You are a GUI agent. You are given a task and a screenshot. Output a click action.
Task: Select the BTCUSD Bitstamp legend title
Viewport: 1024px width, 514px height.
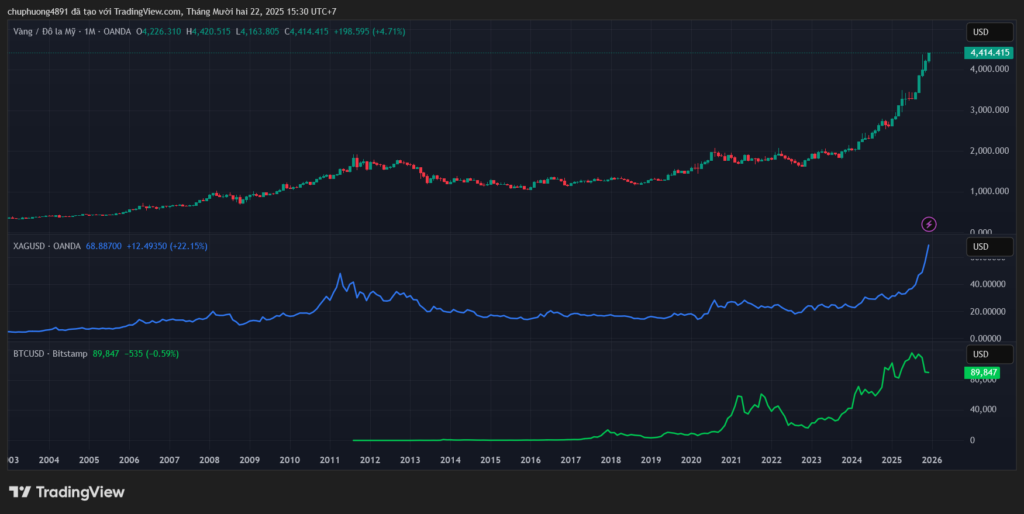point(47,354)
